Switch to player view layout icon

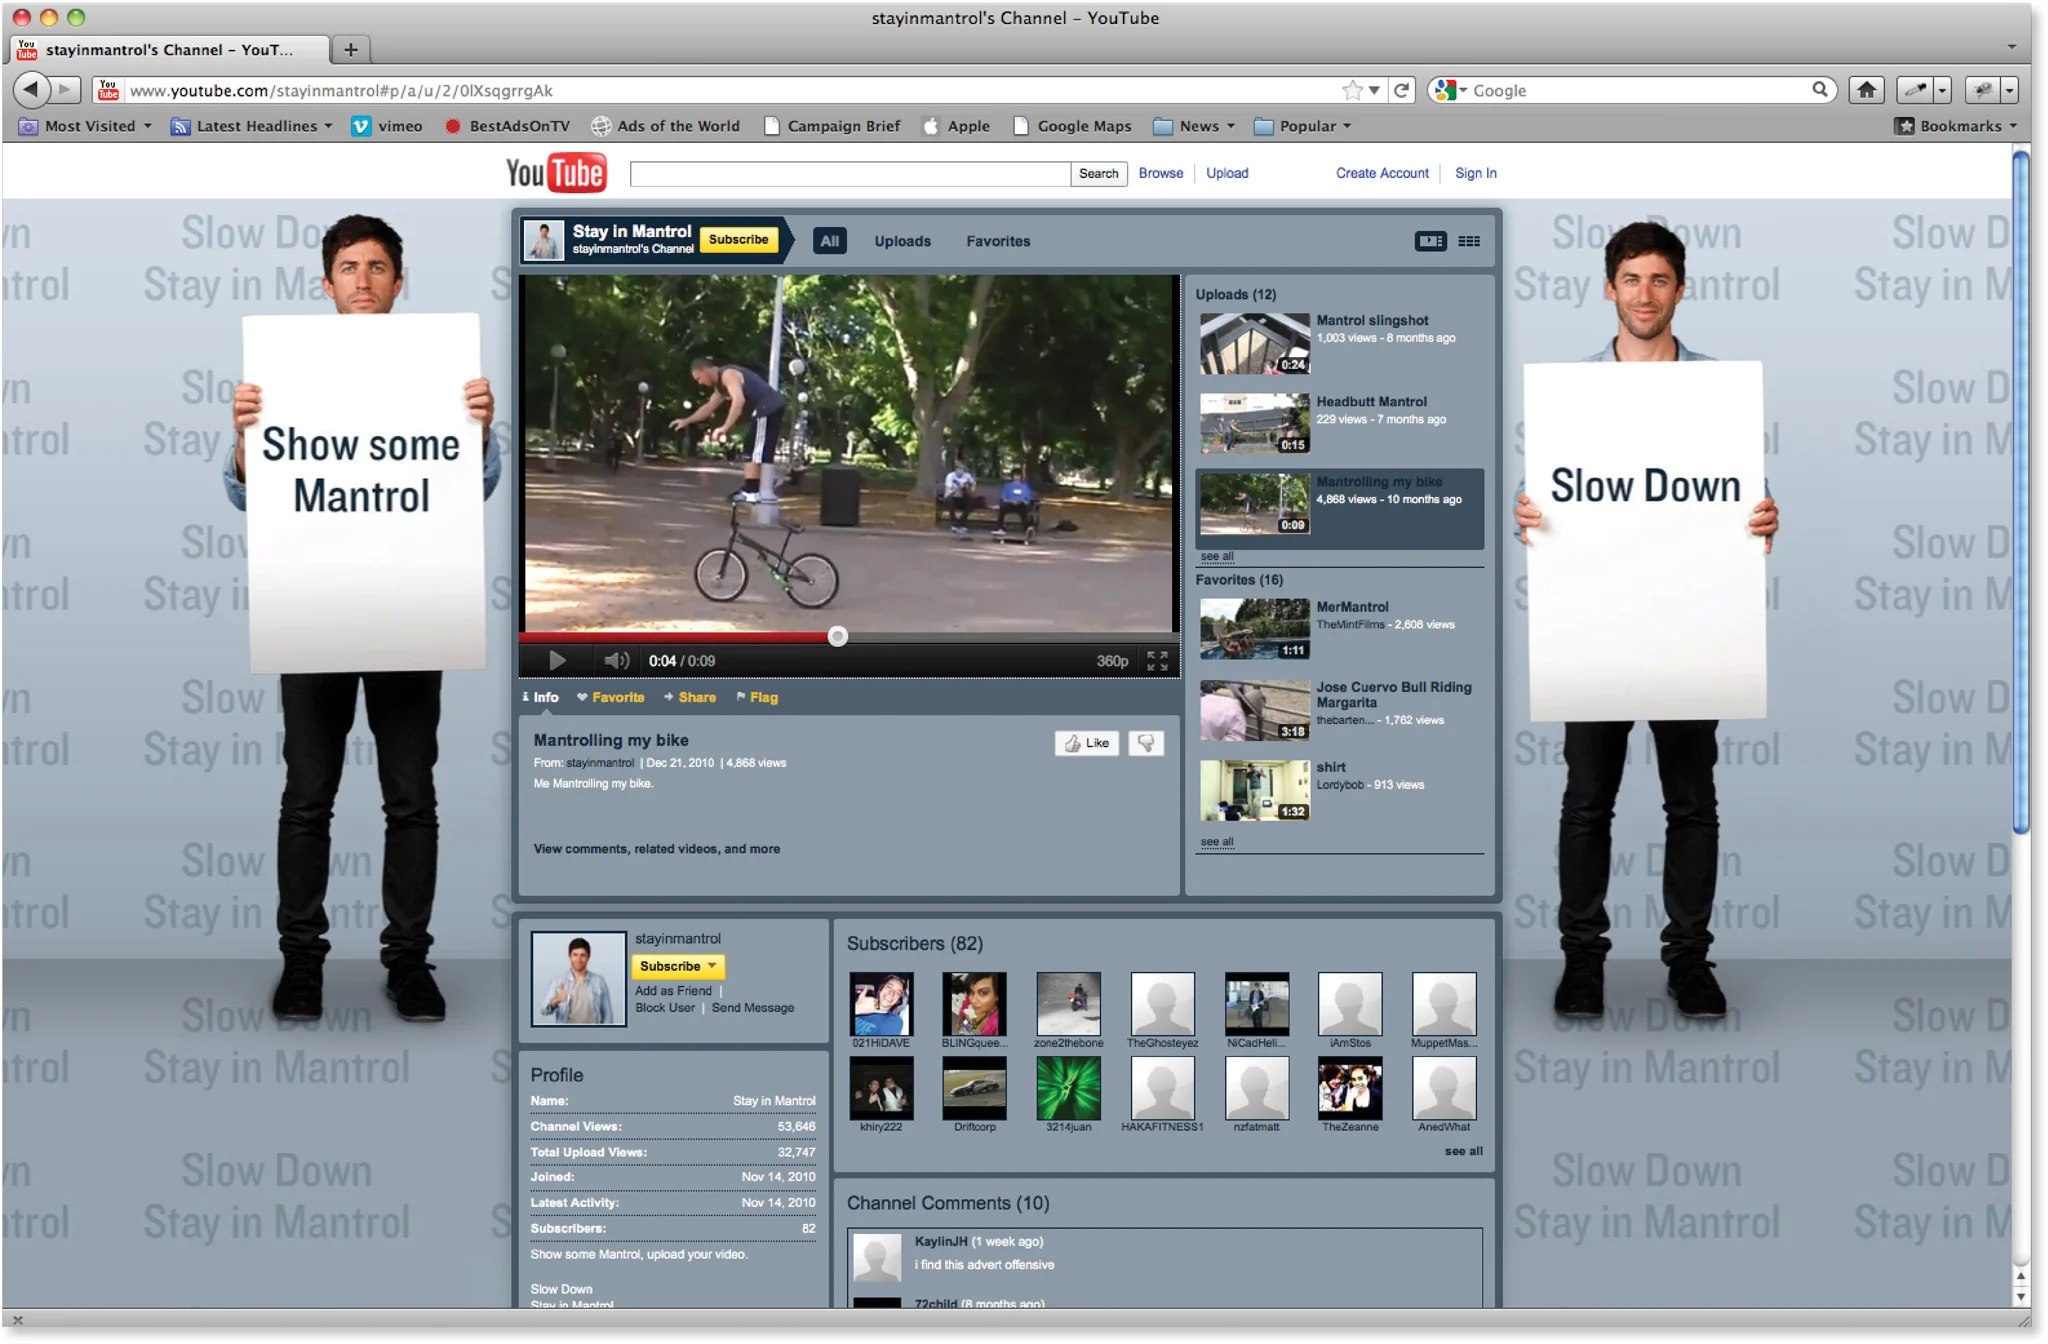(x=1430, y=241)
